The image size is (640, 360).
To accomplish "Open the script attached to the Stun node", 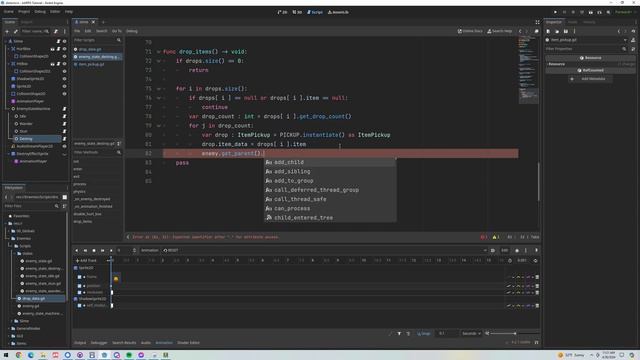I will click(x=64, y=131).
